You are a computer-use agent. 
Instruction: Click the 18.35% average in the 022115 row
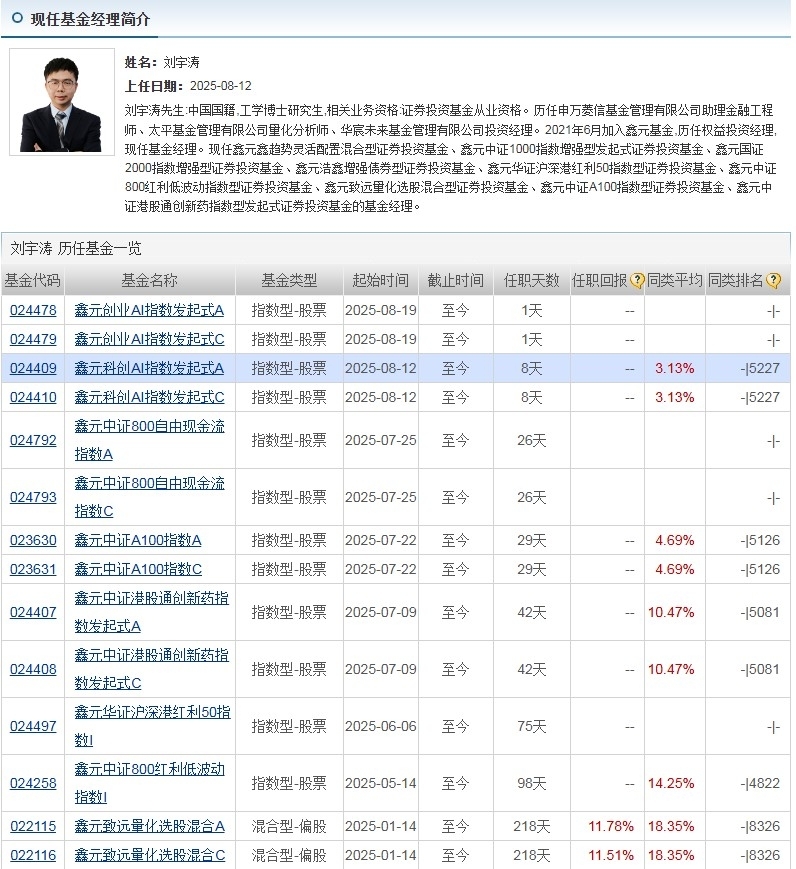pos(671,826)
